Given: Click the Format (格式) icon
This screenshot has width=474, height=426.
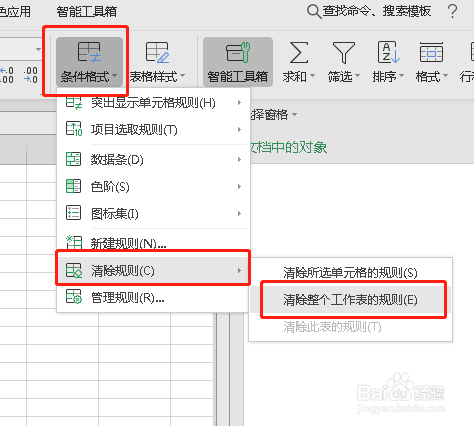Looking at the screenshot, I should [431, 52].
